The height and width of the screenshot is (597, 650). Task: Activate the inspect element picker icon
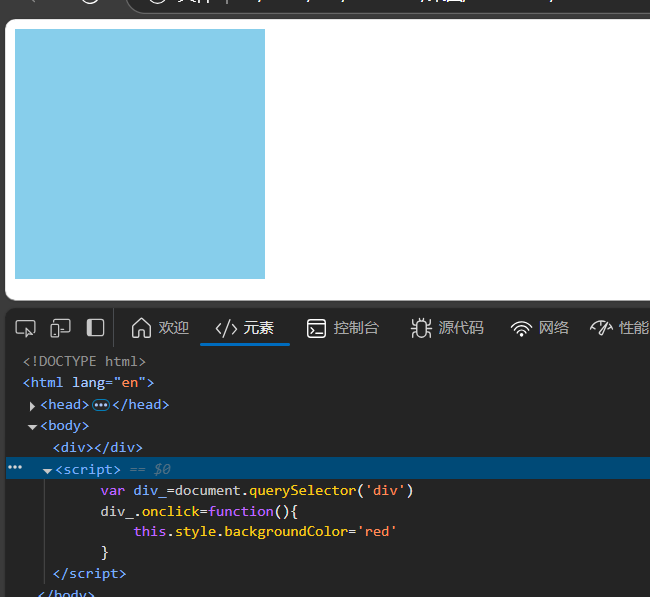[25, 328]
